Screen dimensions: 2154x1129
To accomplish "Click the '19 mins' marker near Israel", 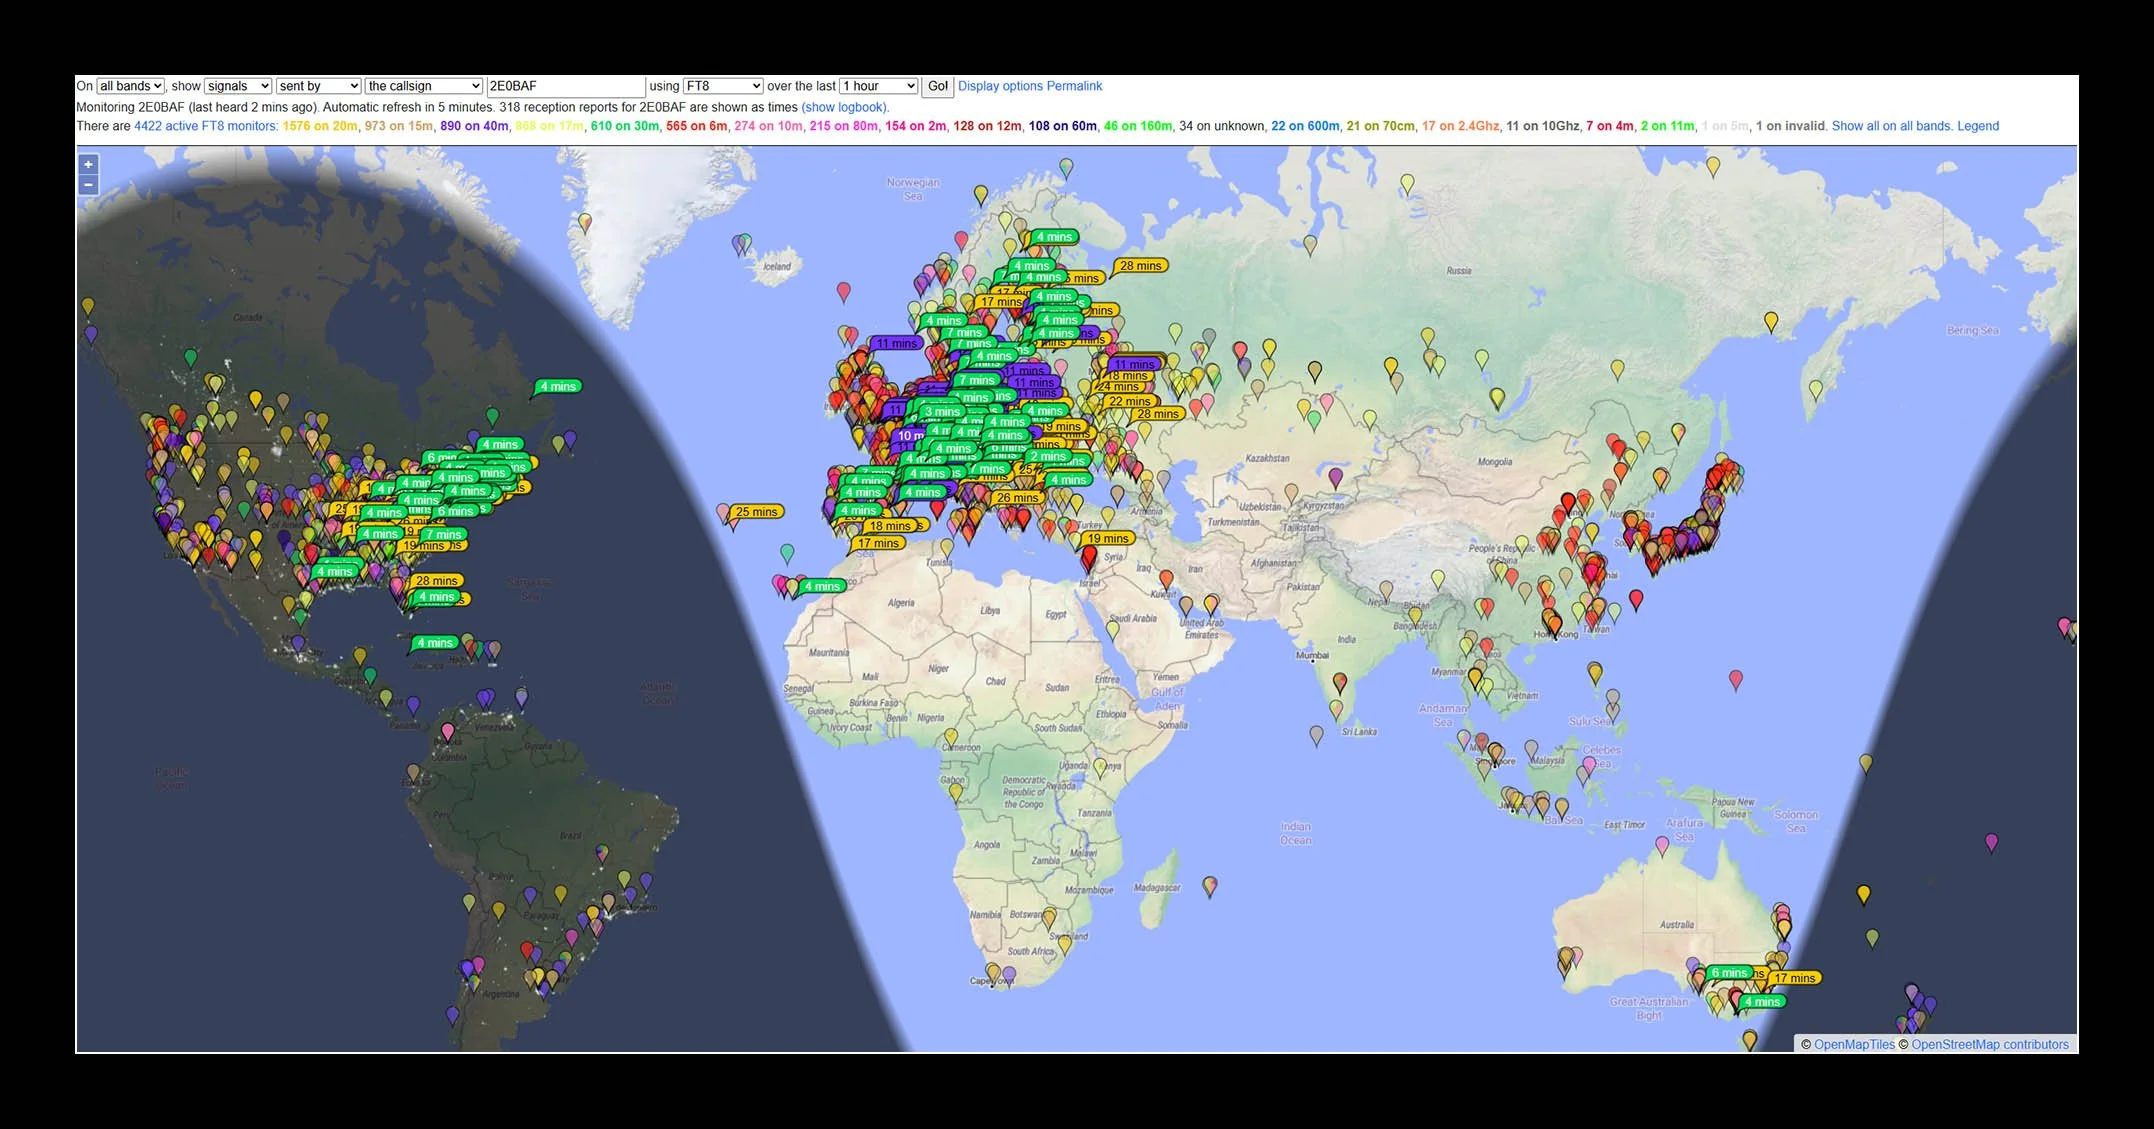I will point(1107,539).
